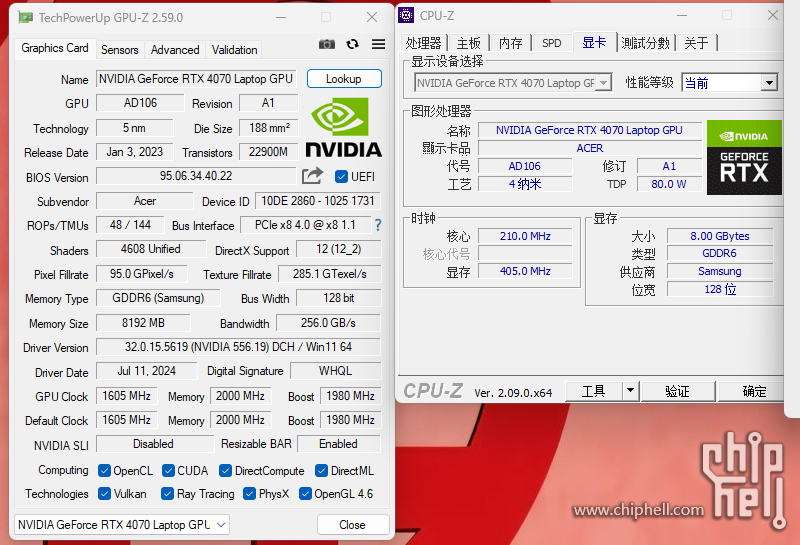Click the Bus Interface question mark icon
Viewport: 800px width, 545px height.
click(378, 226)
